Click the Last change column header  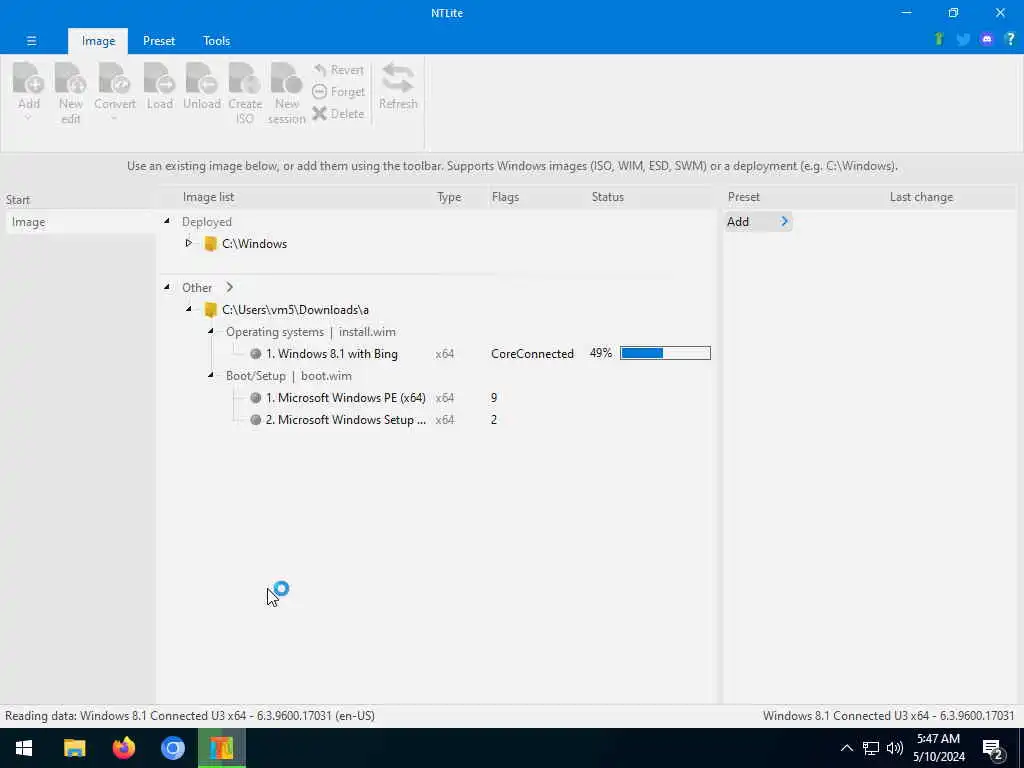pyautogui.click(x=921, y=197)
